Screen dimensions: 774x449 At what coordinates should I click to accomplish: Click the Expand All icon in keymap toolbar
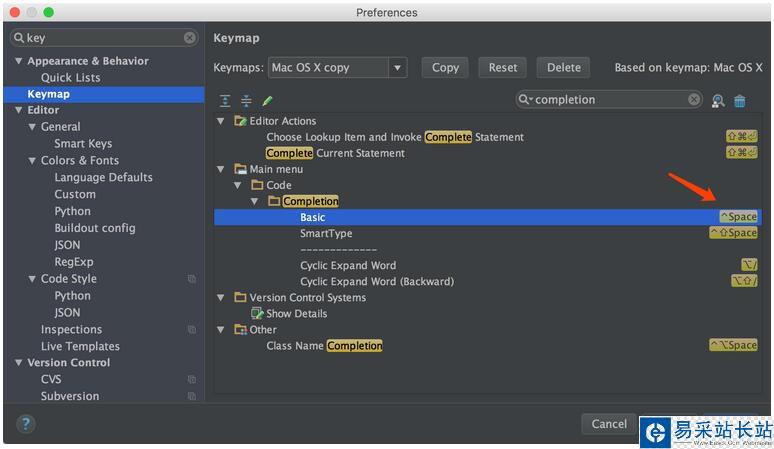[225, 101]
